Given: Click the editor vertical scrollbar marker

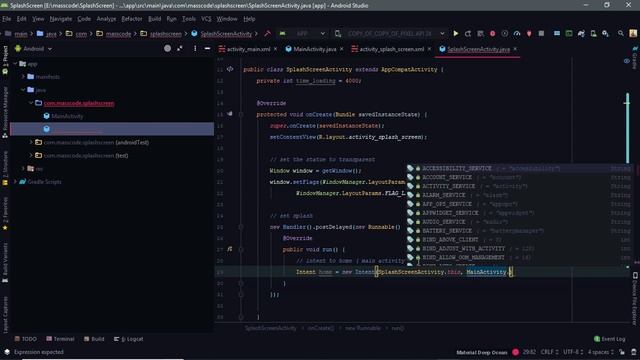Looking at the screenshot, I should 627,127.
